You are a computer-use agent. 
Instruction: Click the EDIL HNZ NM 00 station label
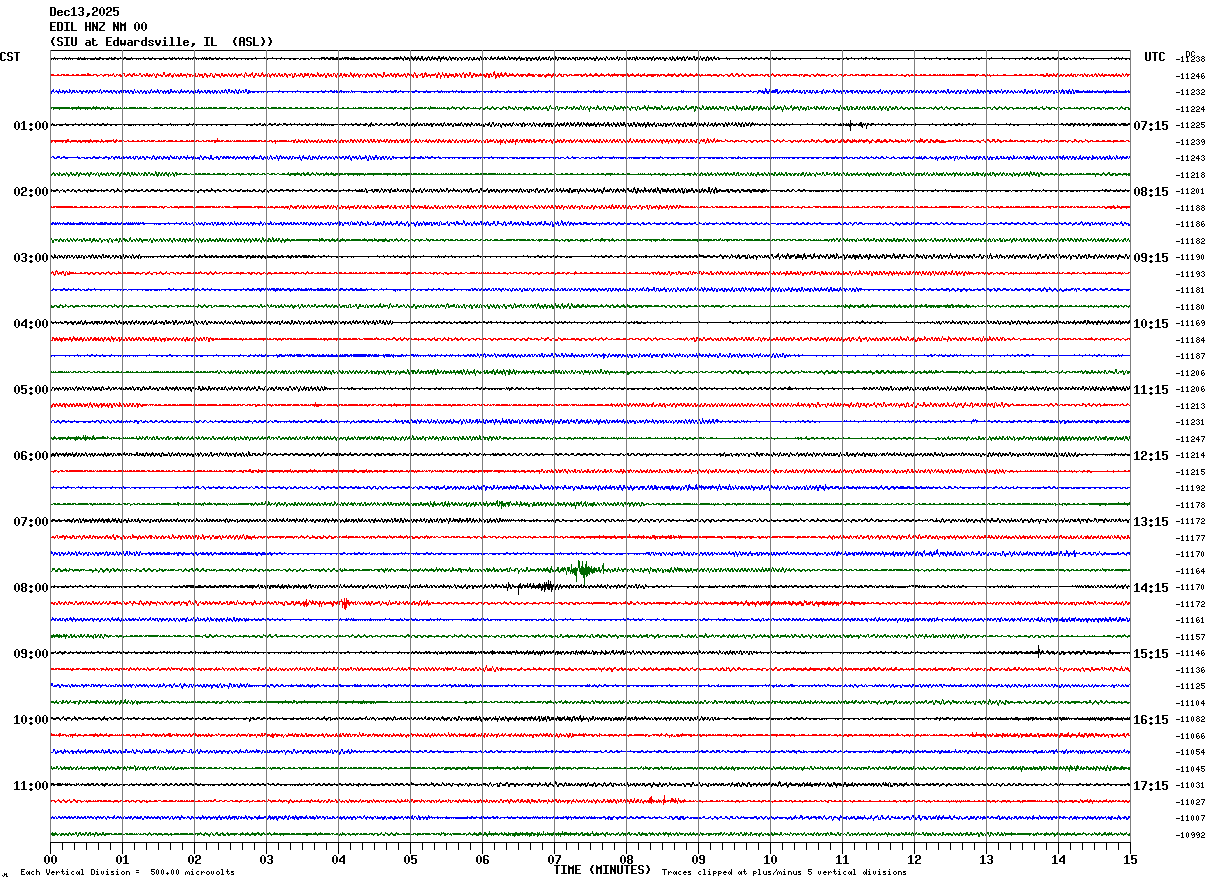[98, 27]
